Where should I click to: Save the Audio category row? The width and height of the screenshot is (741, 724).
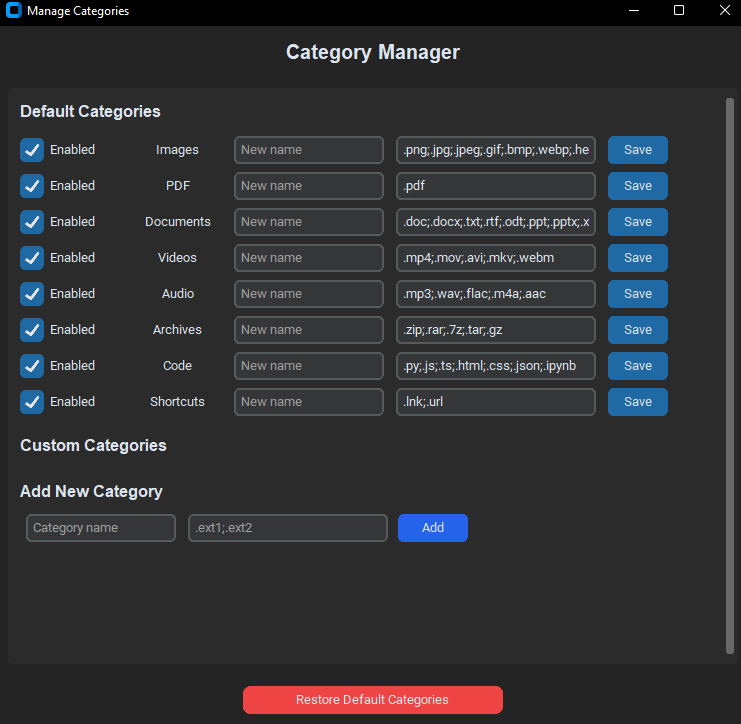[638, 293]
